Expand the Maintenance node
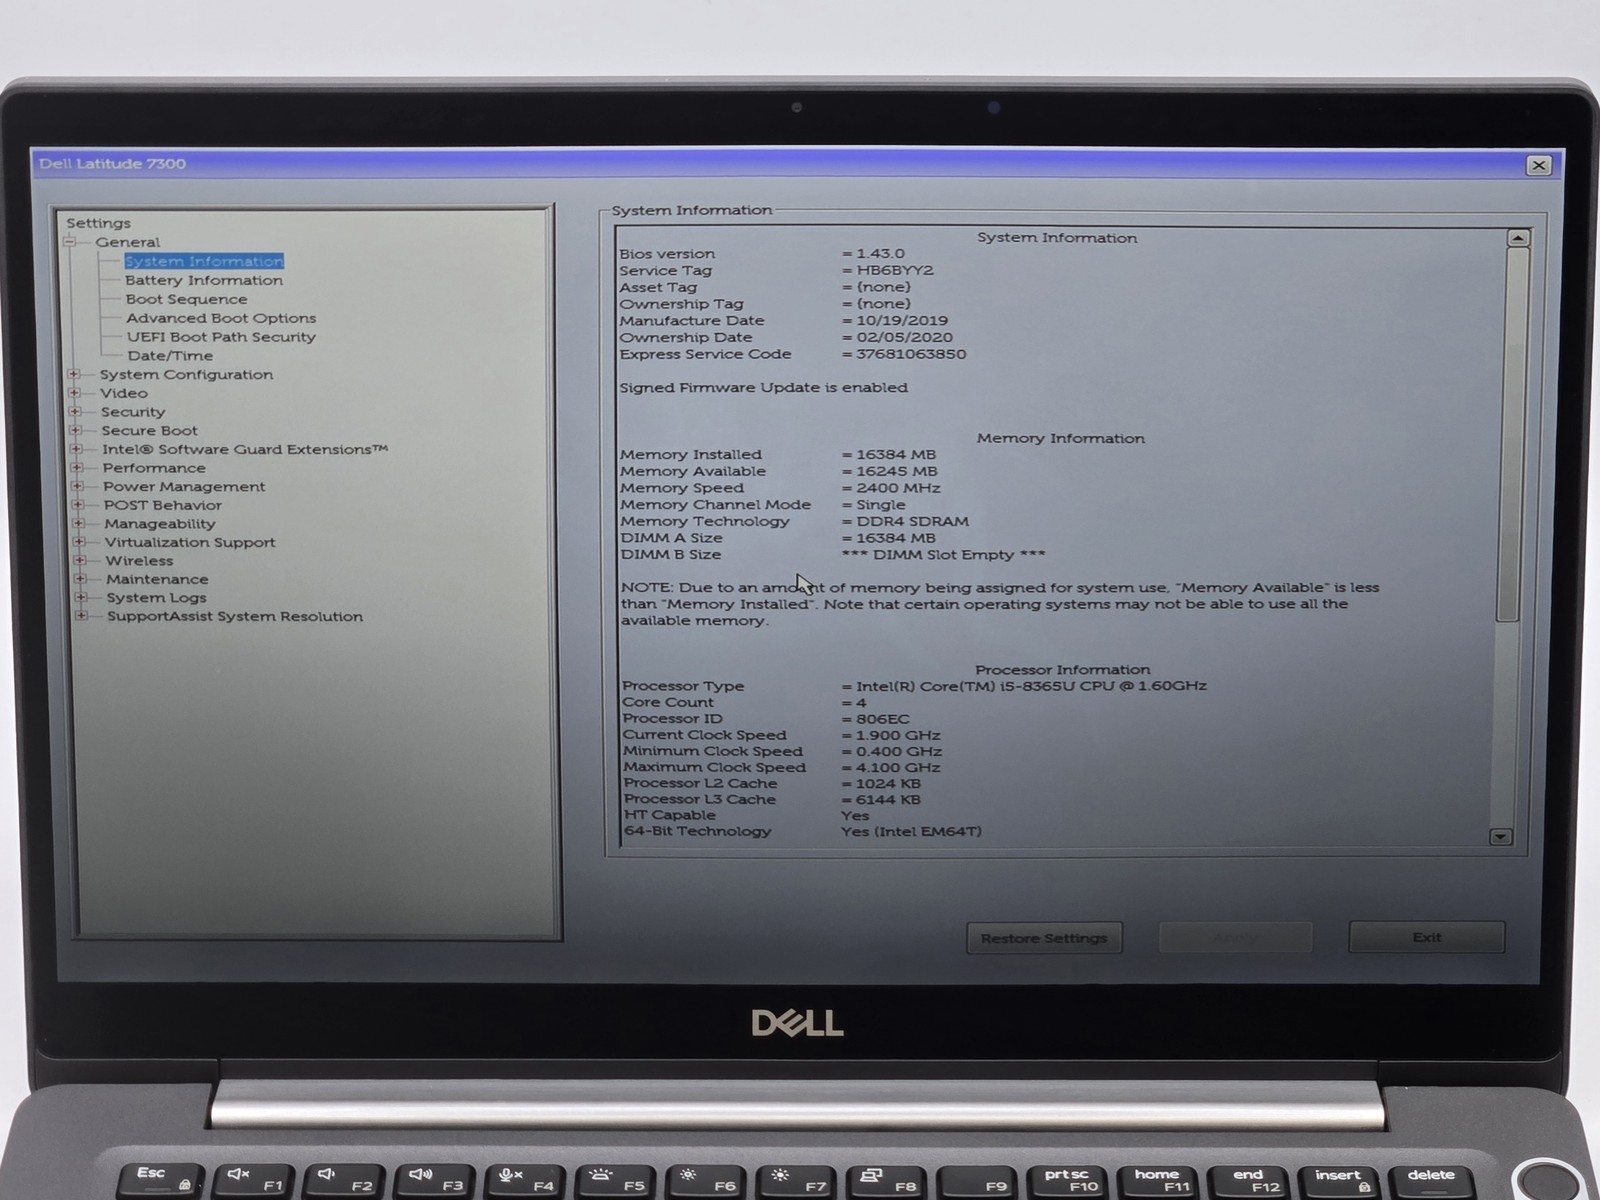 [80, 579]
